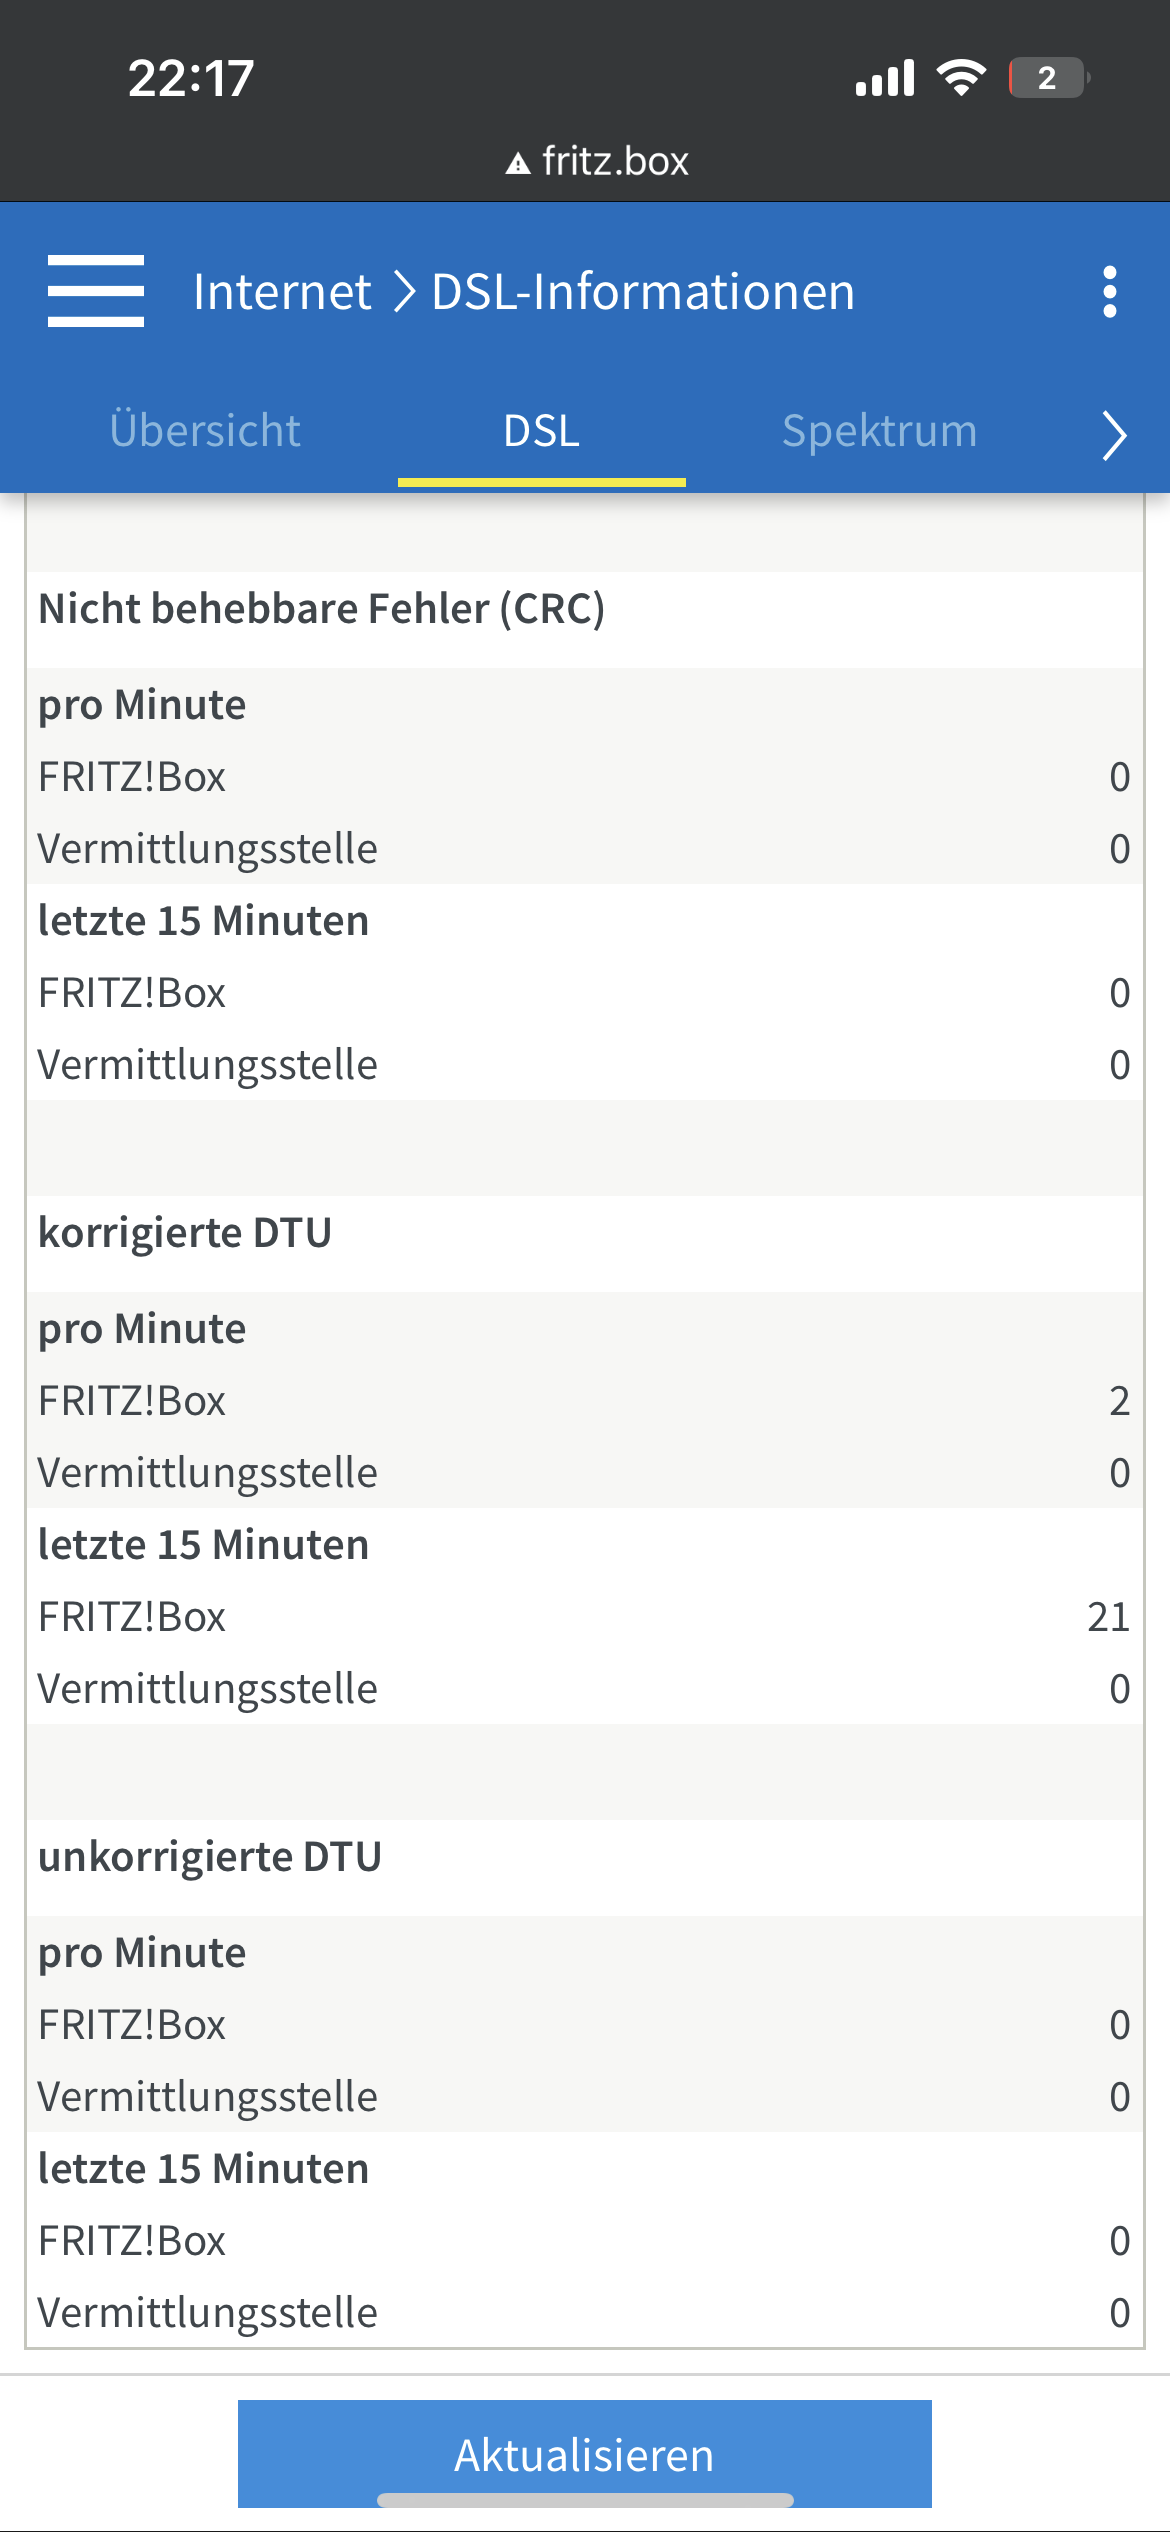
Task: Tap the status bar clock 22:17
Action: (x=191, y=79)
